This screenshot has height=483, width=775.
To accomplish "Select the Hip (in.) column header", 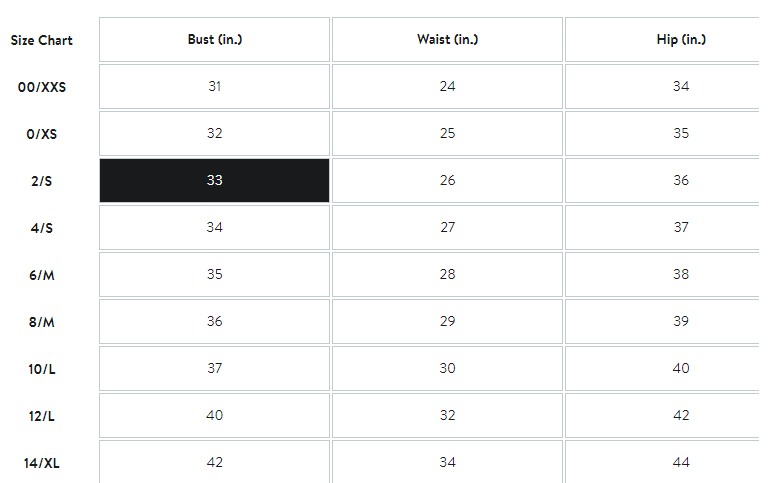I will click(x=680, y=40).
